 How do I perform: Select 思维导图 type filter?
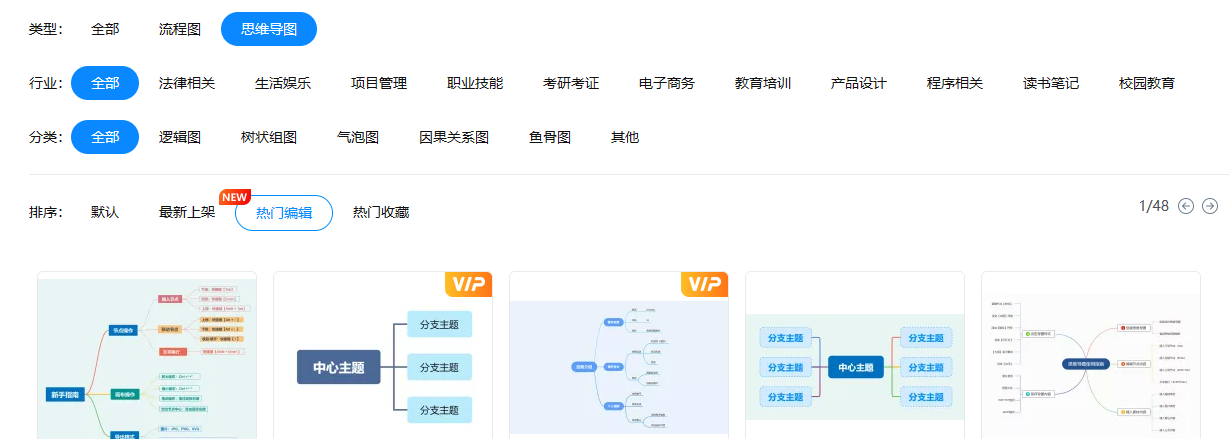(x=269, y=29)
